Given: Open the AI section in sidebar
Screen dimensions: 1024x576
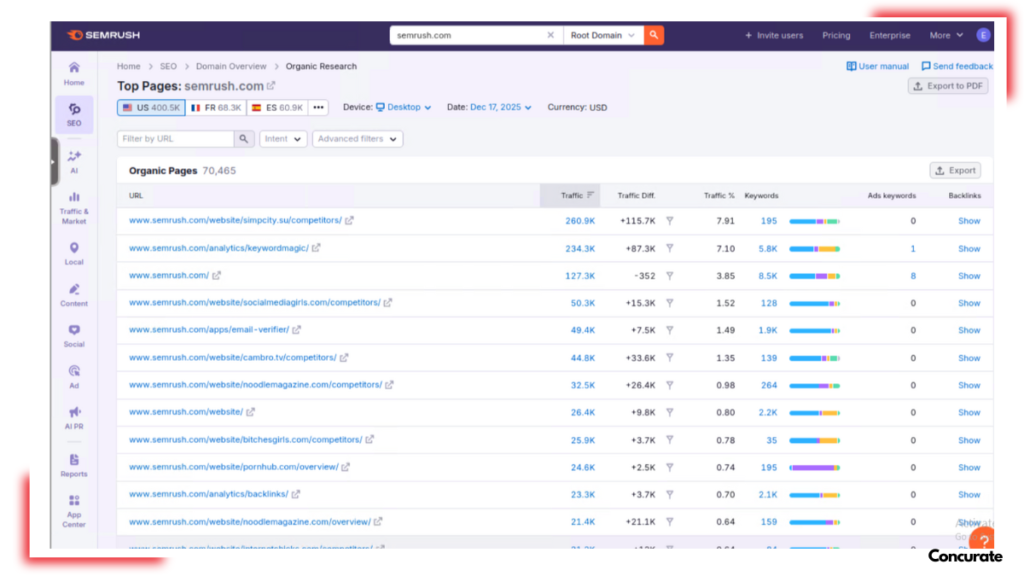Looking at the screenshot, I should pos(74,161).
